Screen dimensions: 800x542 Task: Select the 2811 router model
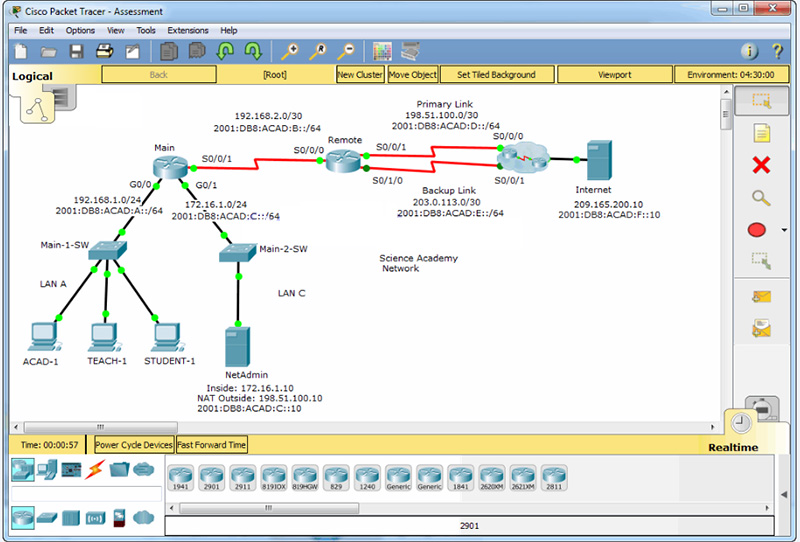coord(554,478)
